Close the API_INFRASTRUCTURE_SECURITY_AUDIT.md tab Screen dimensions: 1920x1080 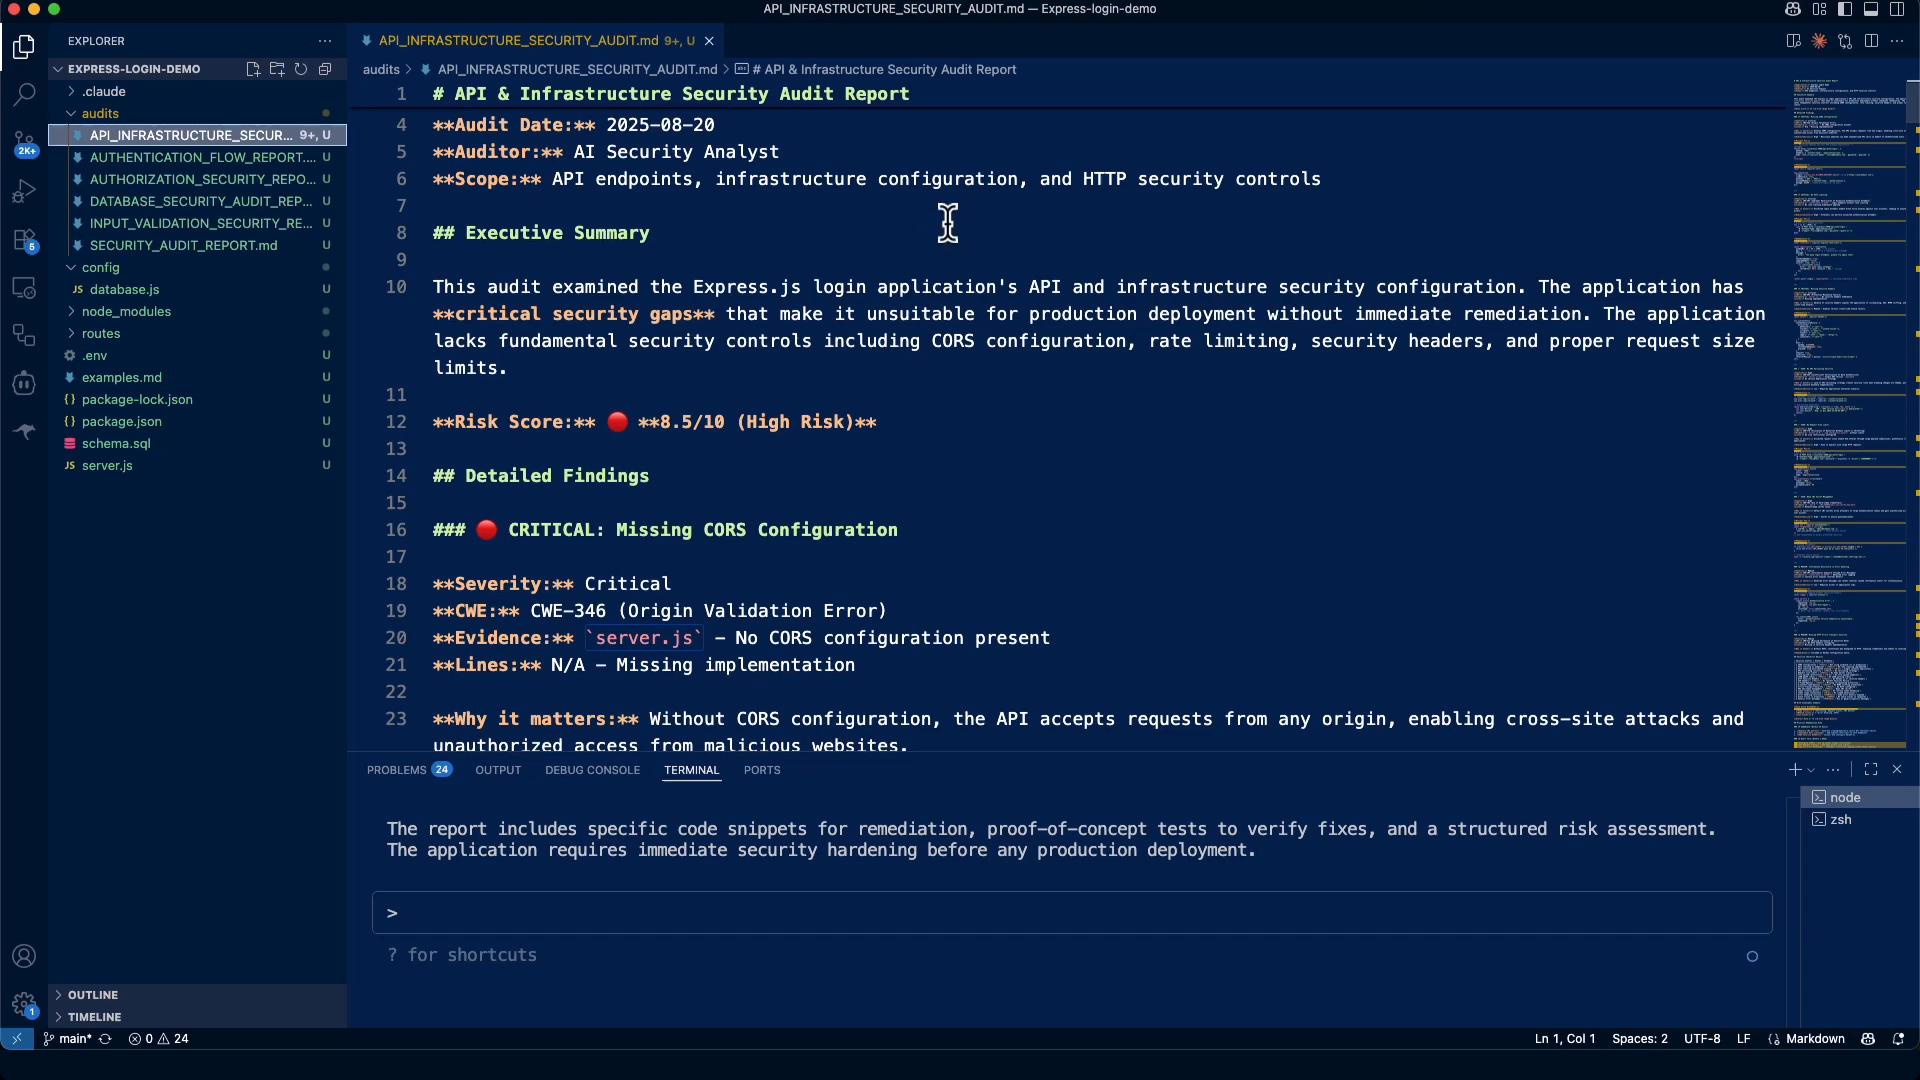[709, 41]
